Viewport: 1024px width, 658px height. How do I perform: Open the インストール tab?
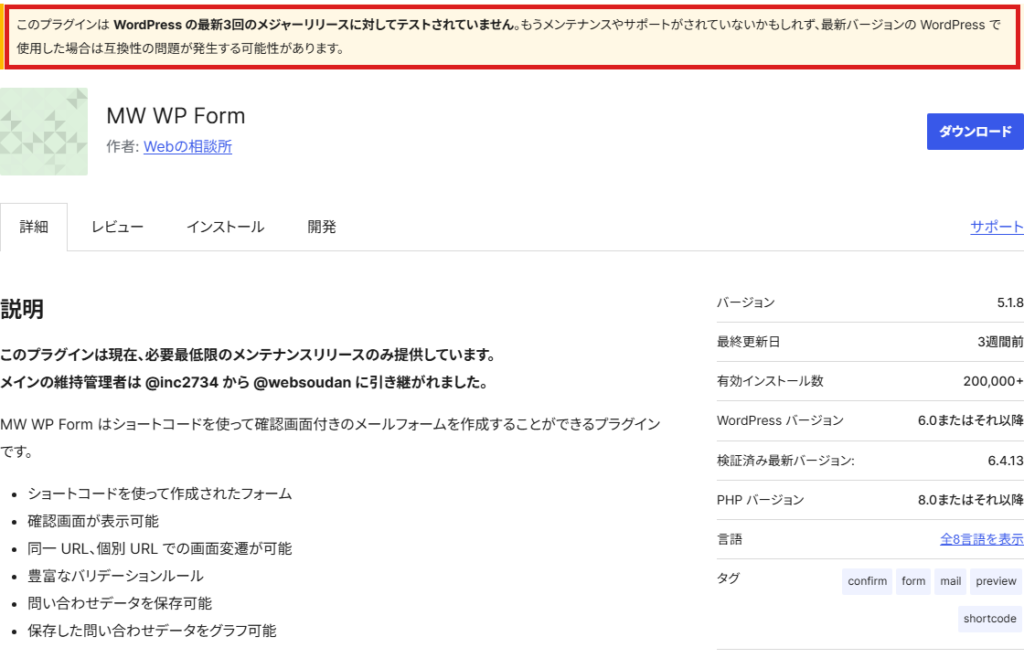click(225, 227)
